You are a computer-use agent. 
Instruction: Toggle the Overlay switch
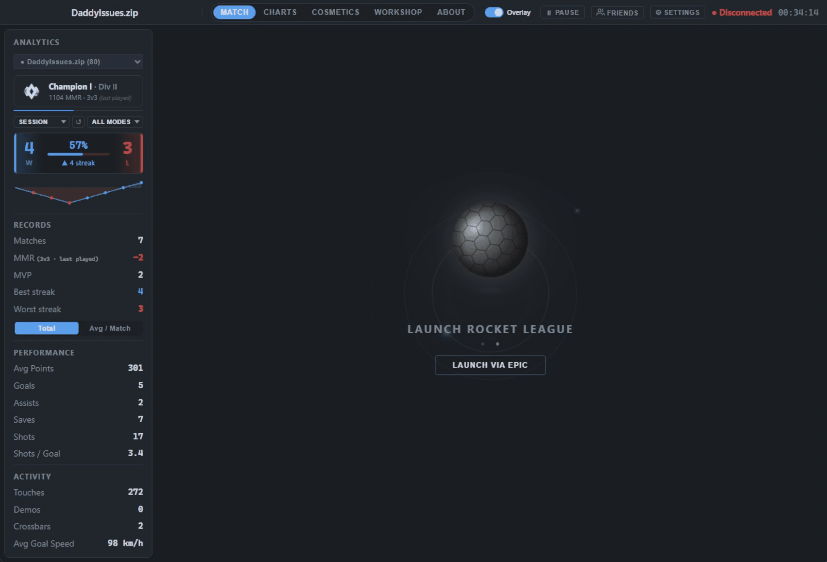pyautogui.click(x=494, y=12)
